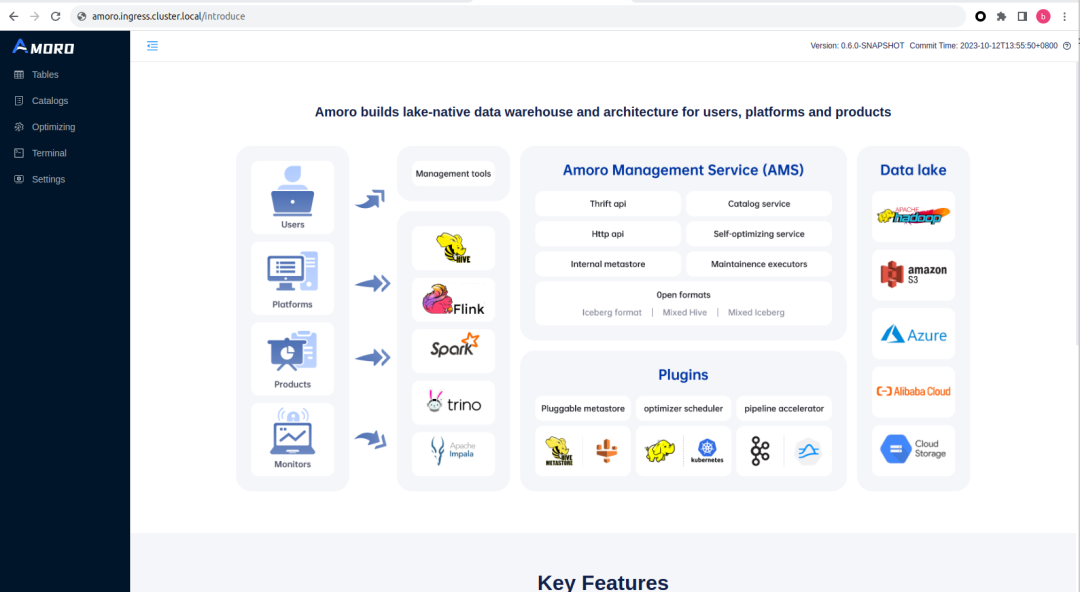Click the Amazon S3 logo
Image resolution: width=1080 pixels, height=592 pixels.
913,274
